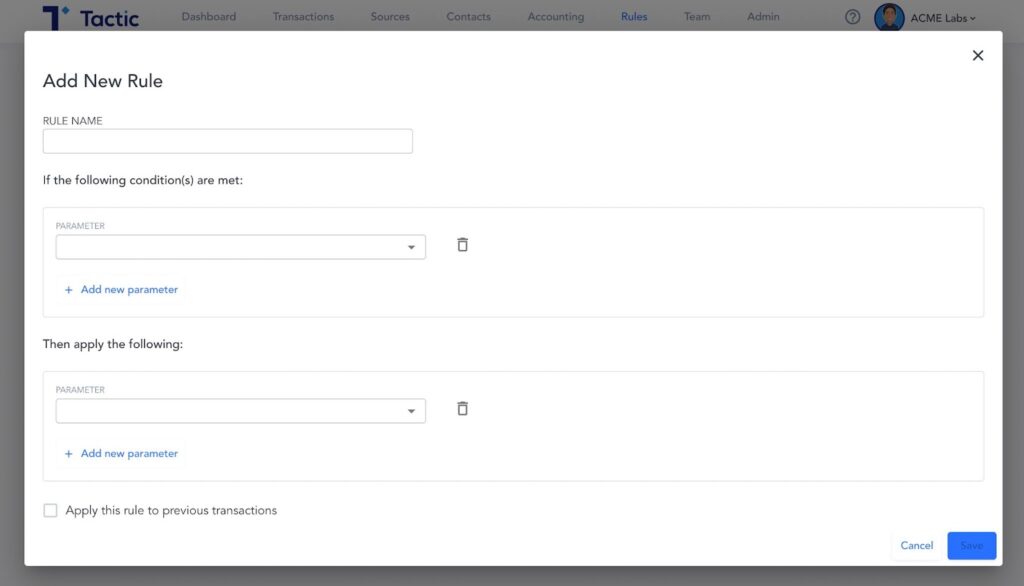Viewport: 1024px width, 586px height.
Task: Go to the Dashboard tab
Action: pos(208,16)
